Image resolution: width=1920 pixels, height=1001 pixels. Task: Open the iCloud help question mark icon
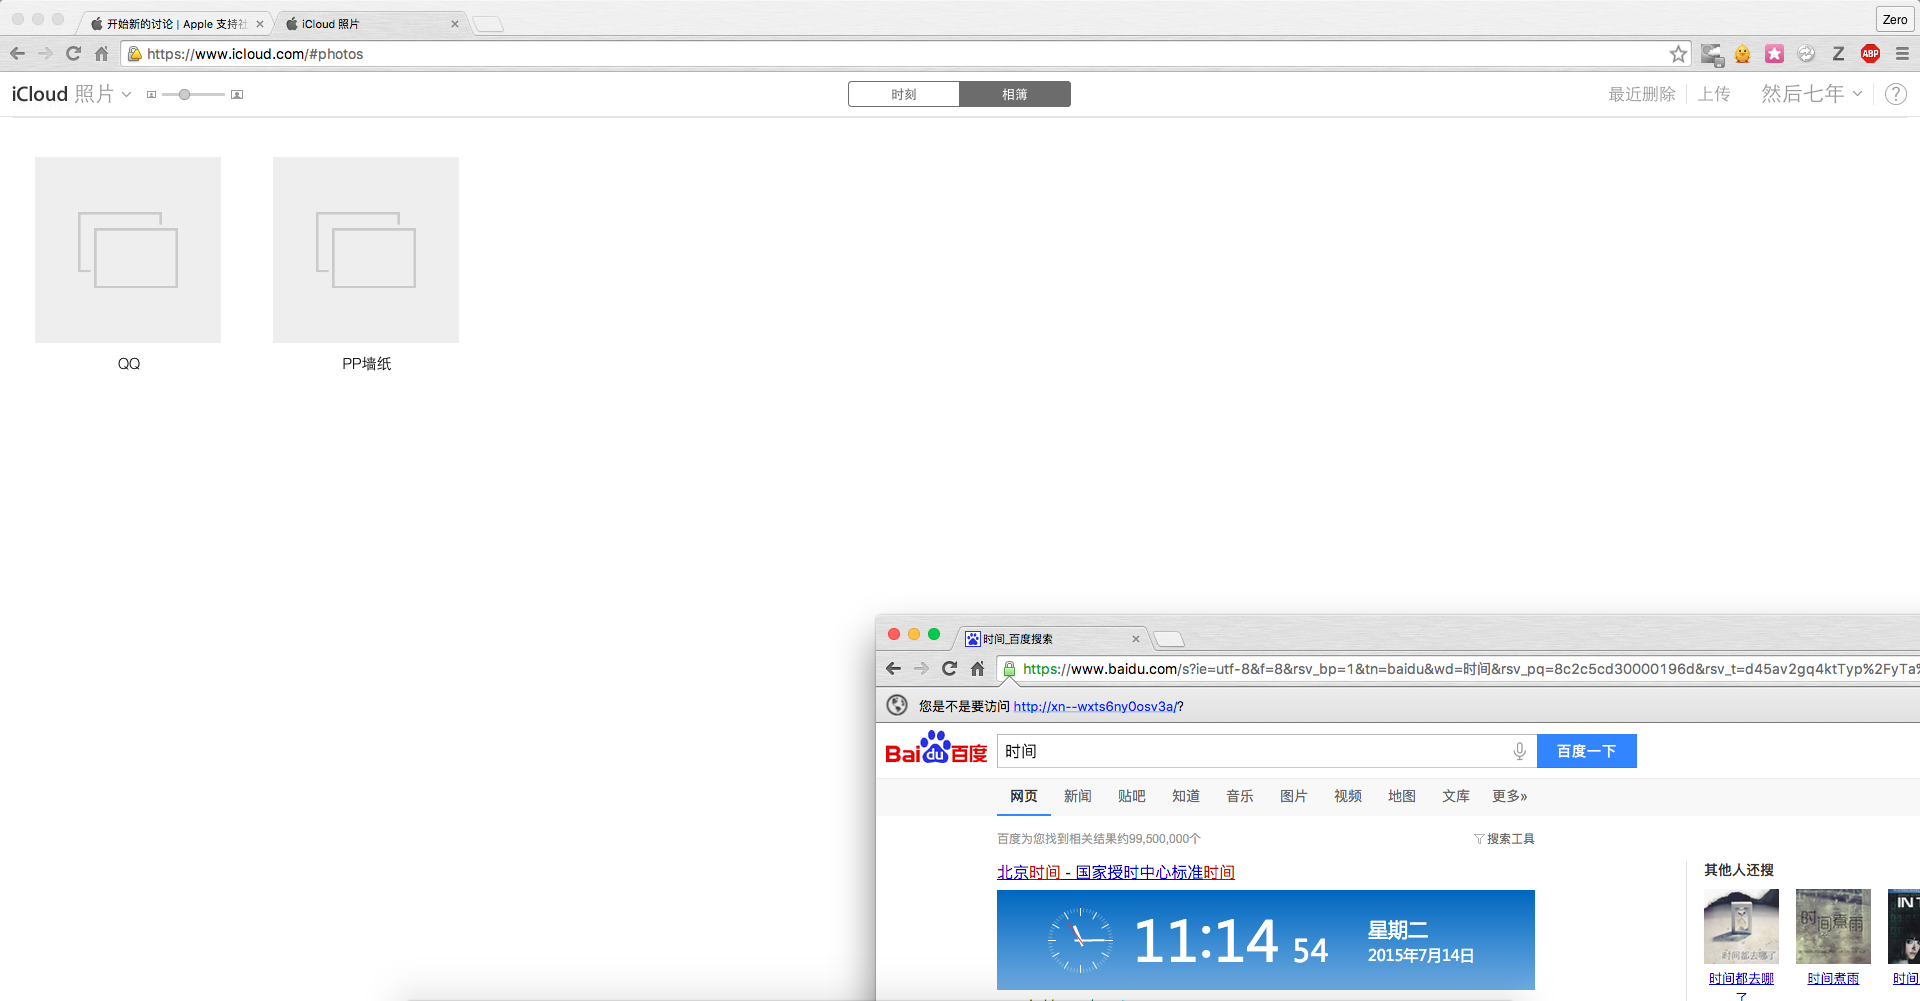point(1895,94)
